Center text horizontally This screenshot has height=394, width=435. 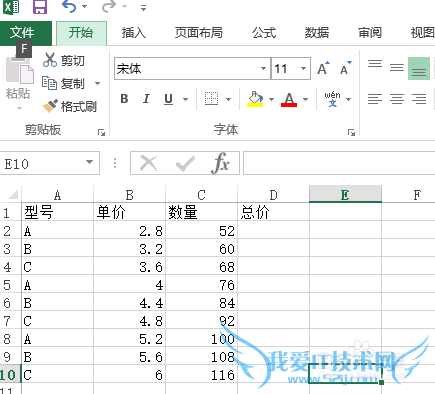coord(397,99)
